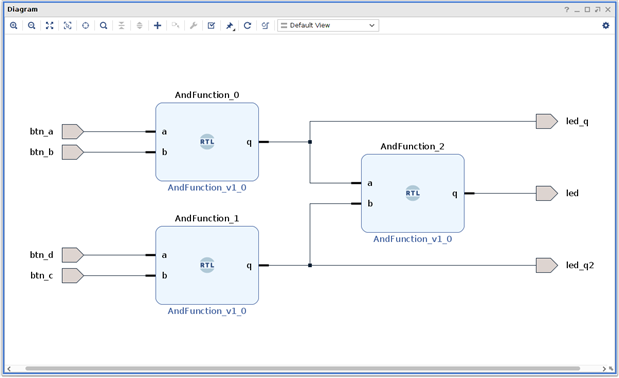
Task: Float the Diagram window
Action: [598, 9]
